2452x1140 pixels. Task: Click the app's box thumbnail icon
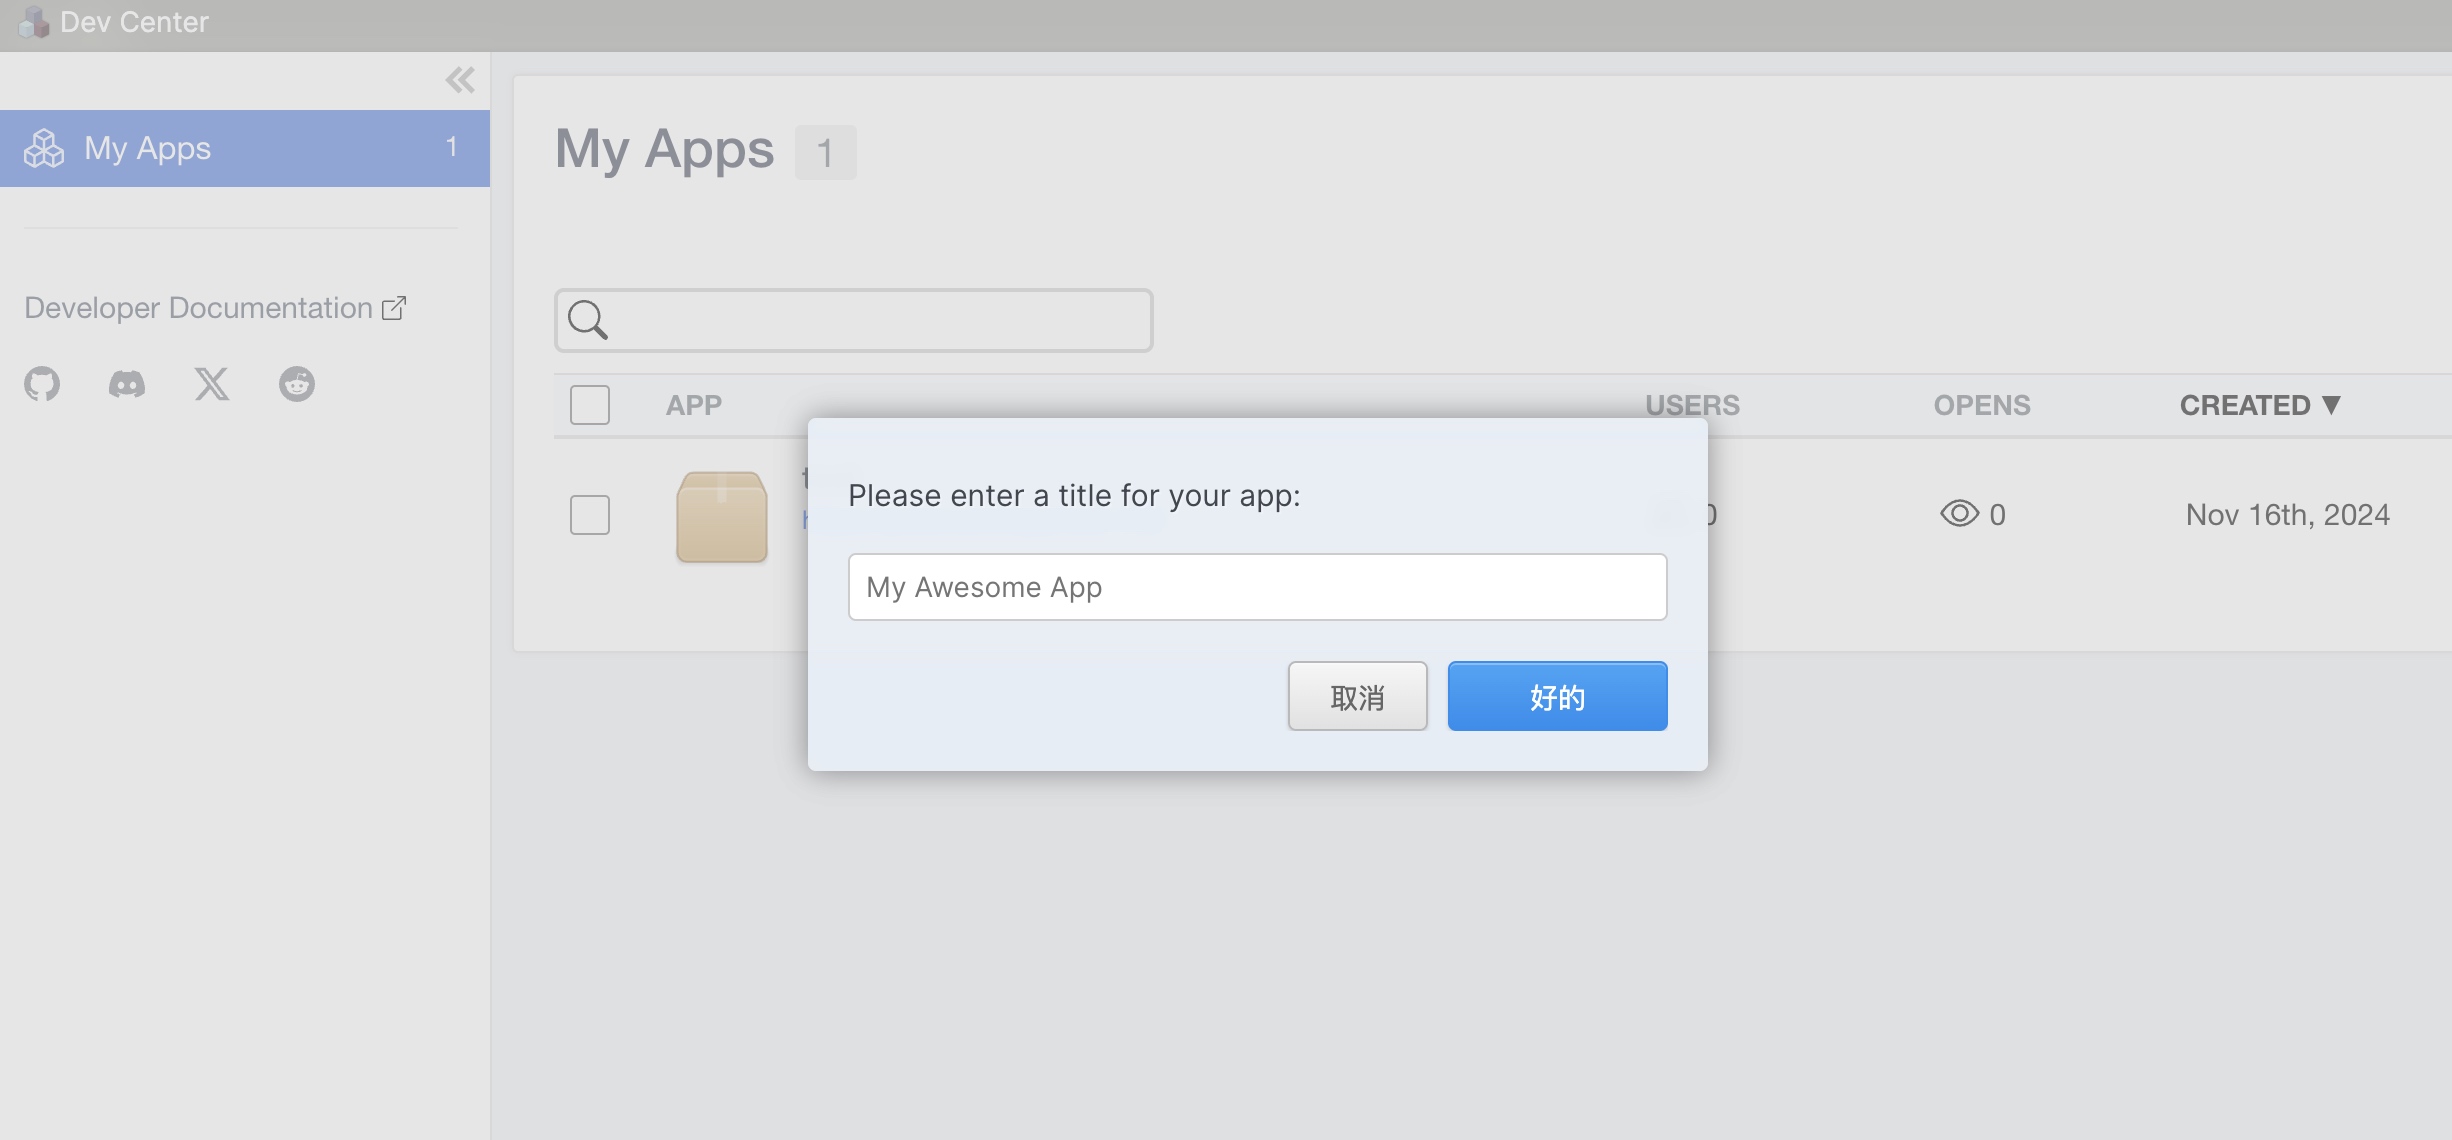[722, 516]
